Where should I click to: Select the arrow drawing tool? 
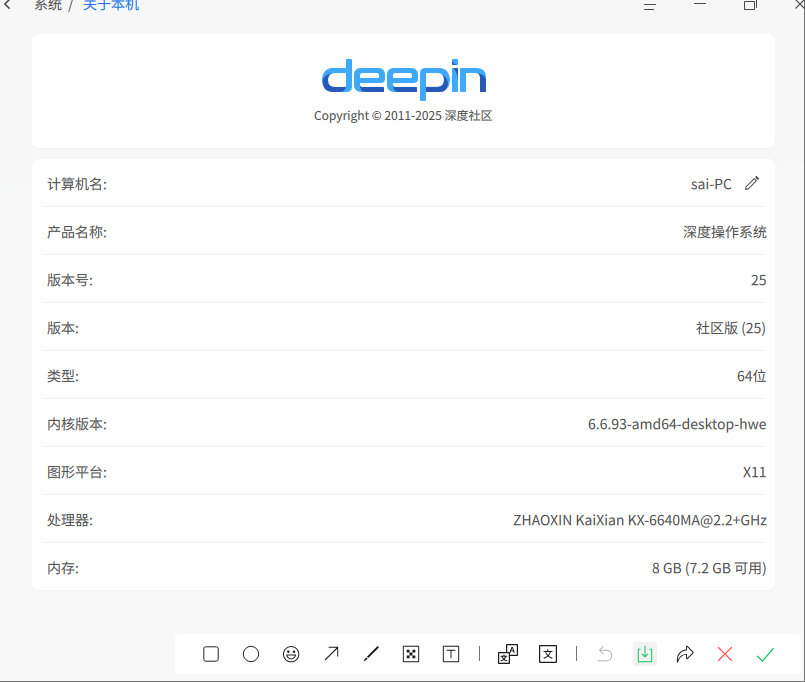coord(331,654)
